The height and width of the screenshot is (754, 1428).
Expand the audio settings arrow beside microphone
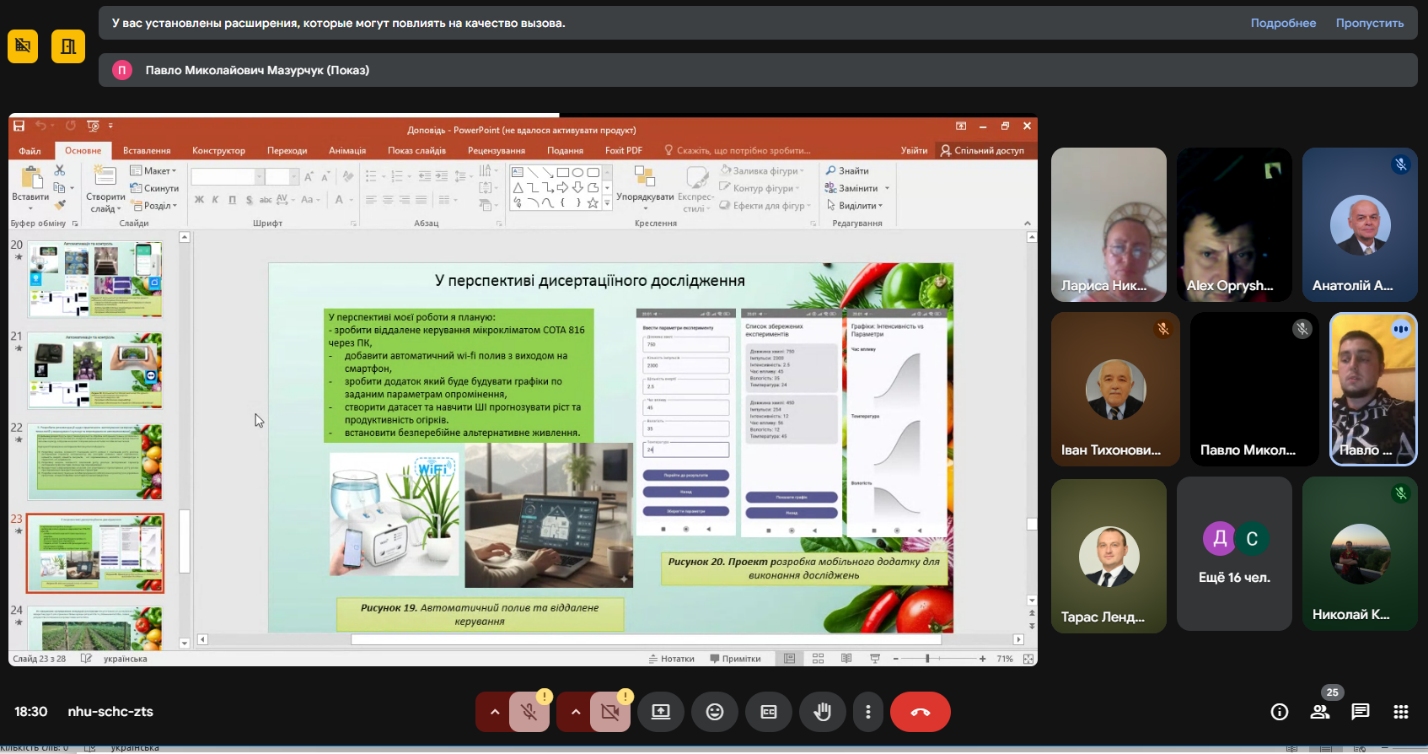(x=493, y=712)
